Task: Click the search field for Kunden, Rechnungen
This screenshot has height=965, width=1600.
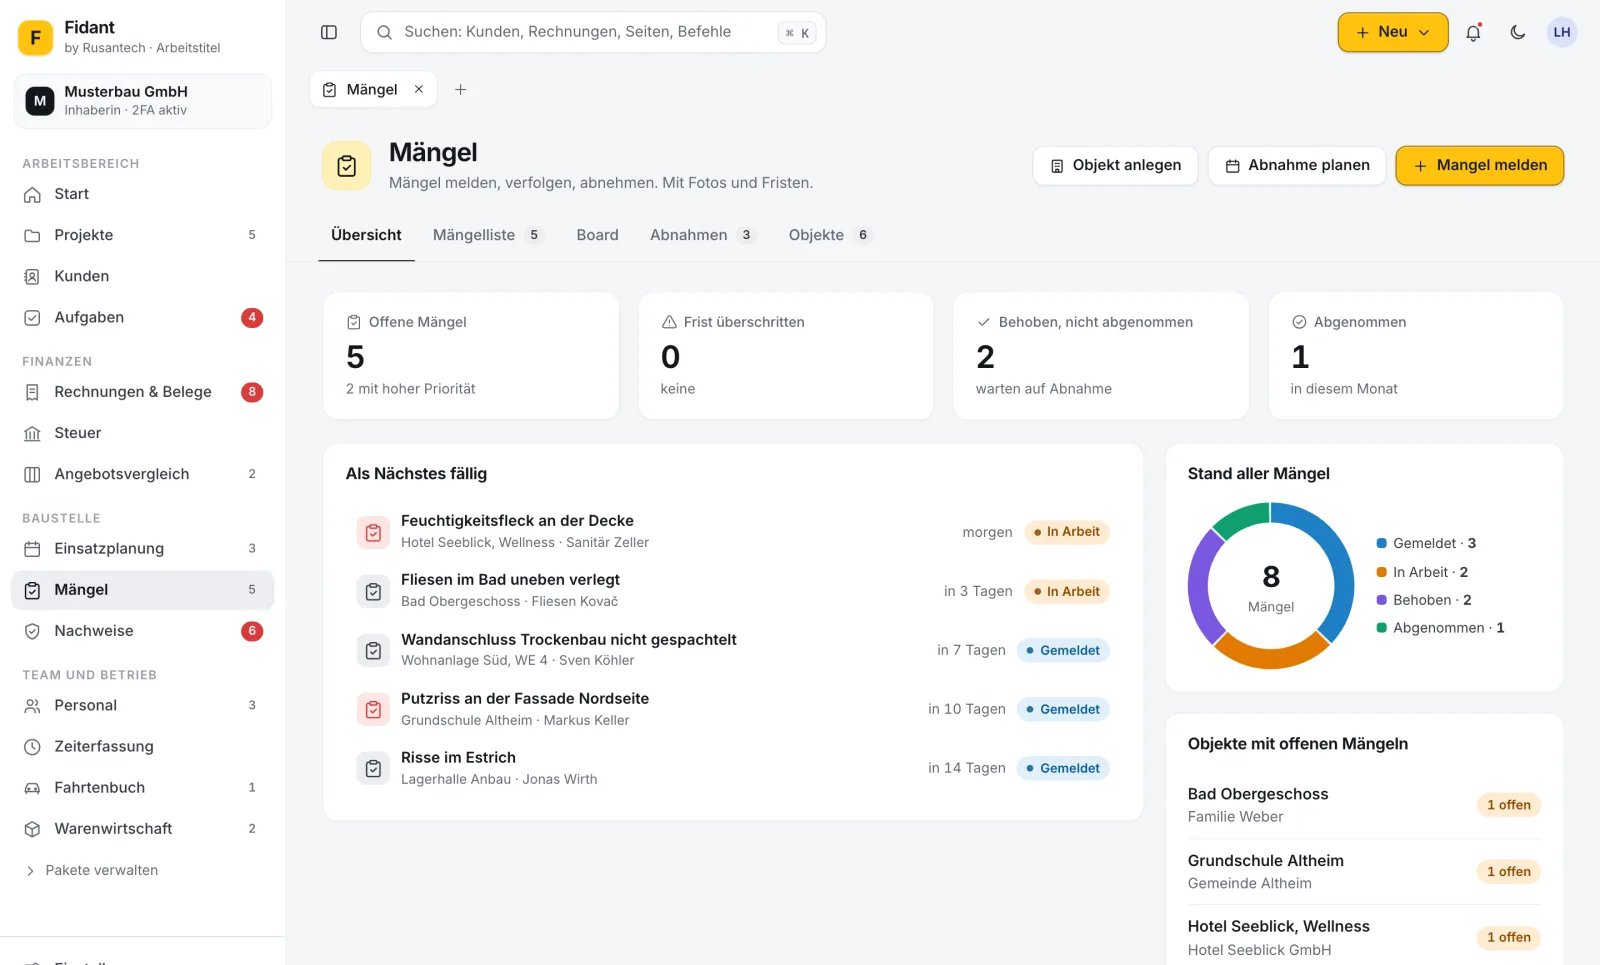Action: [x=593, y=32]
